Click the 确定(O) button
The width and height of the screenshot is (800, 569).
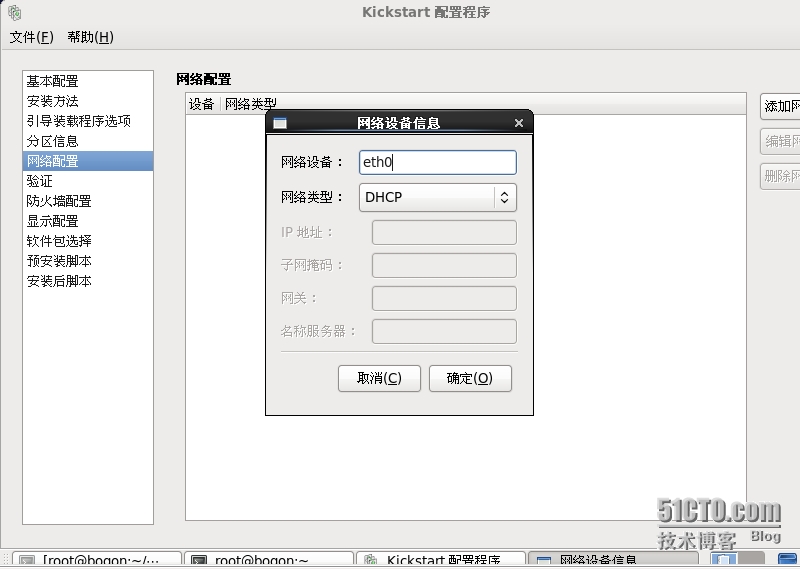click(470, 379)
